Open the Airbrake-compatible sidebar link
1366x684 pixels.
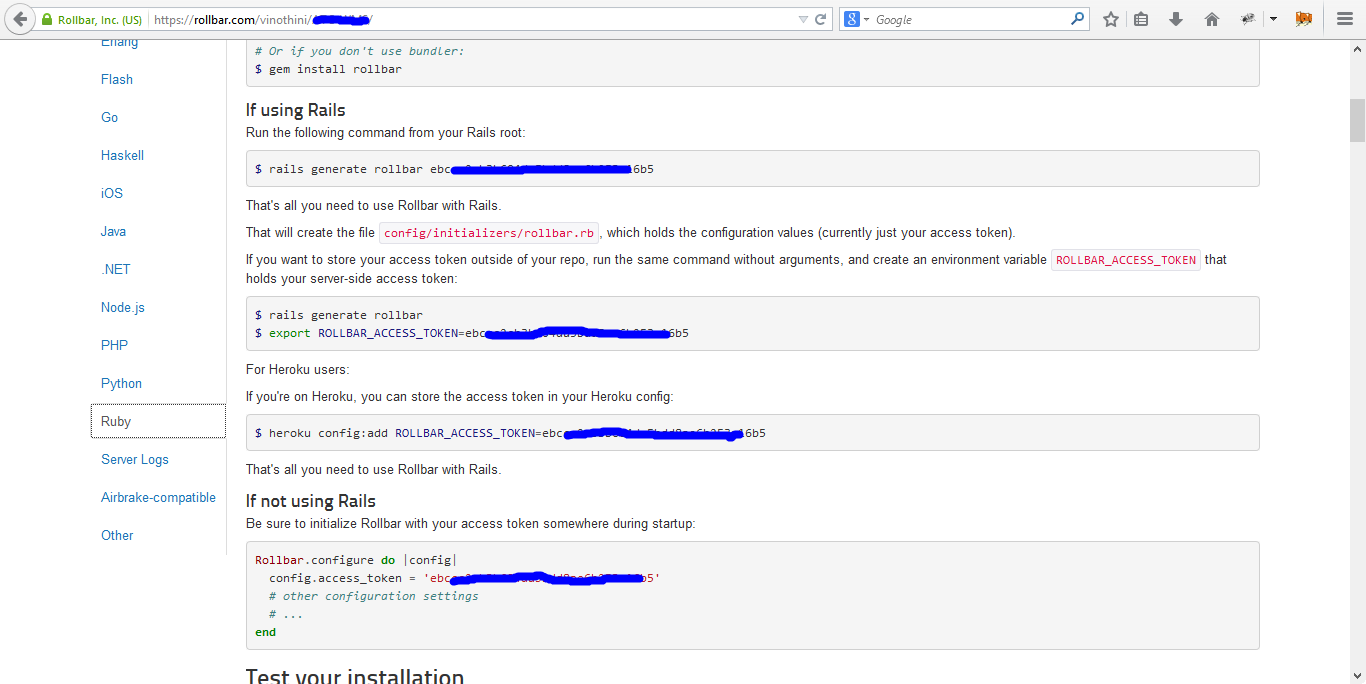(x=158, y=497)
